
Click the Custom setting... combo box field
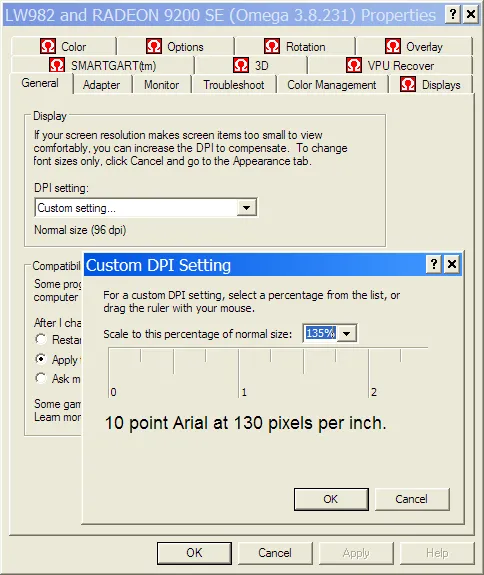click(x=146, y=208)
